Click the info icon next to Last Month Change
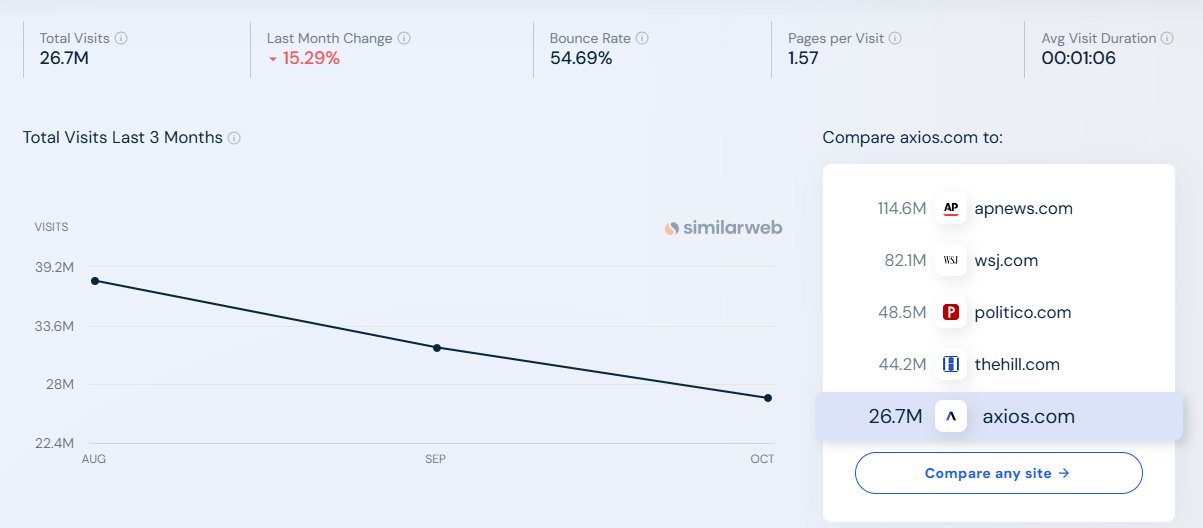 (404, 38)
